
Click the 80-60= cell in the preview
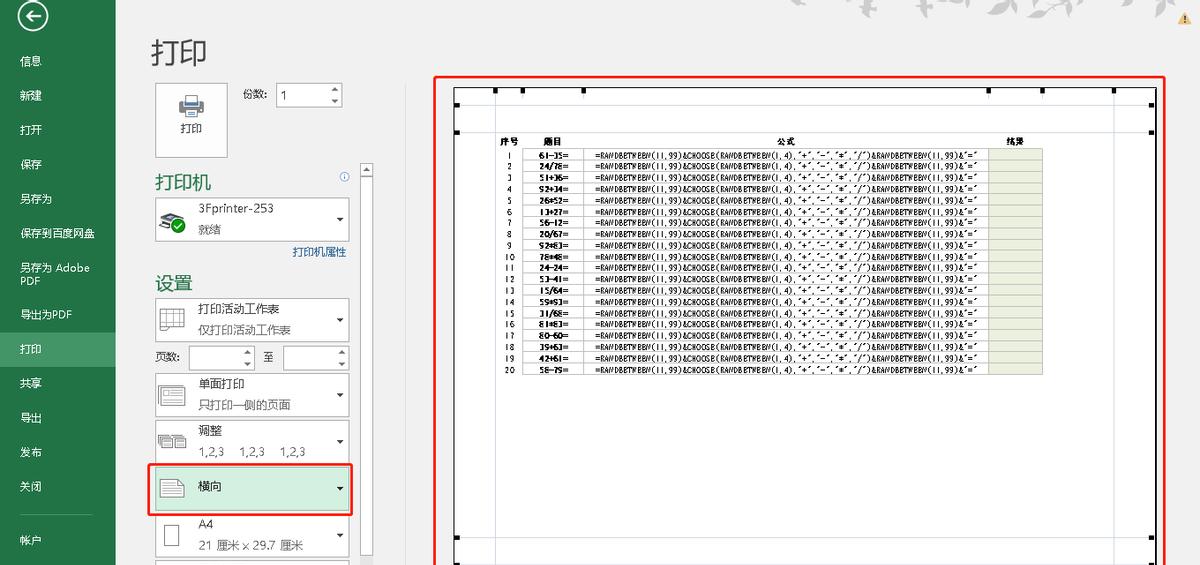click(553, 335)
